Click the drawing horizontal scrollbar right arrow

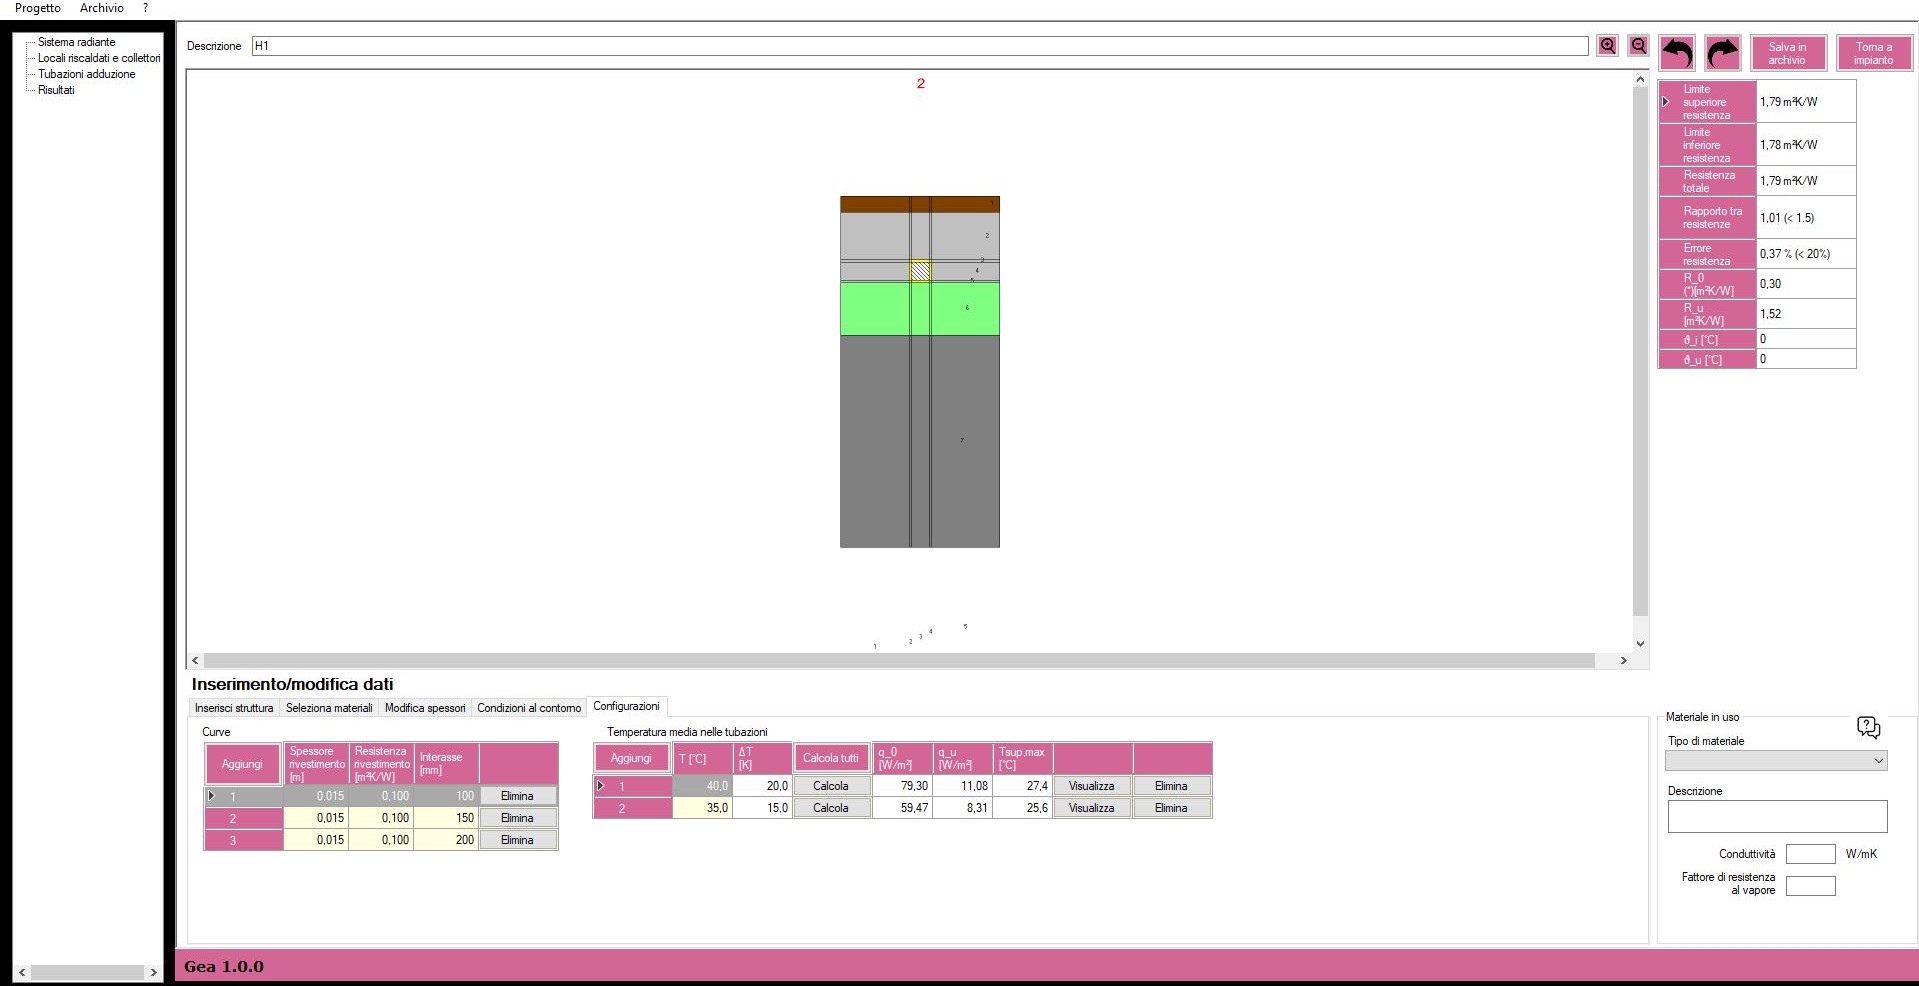click(1623, 661)
